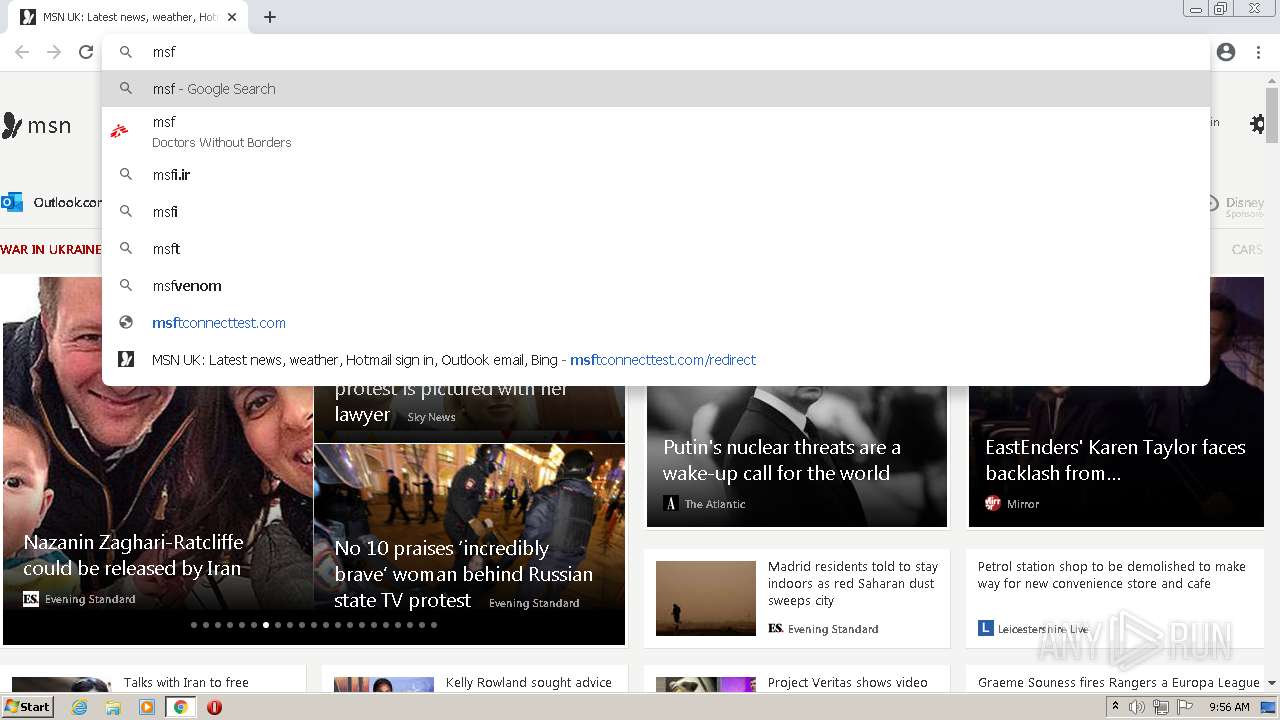Reload the page with the refresh icon
This screenshot has width=1280, height=720.
(x=86, y=52)
